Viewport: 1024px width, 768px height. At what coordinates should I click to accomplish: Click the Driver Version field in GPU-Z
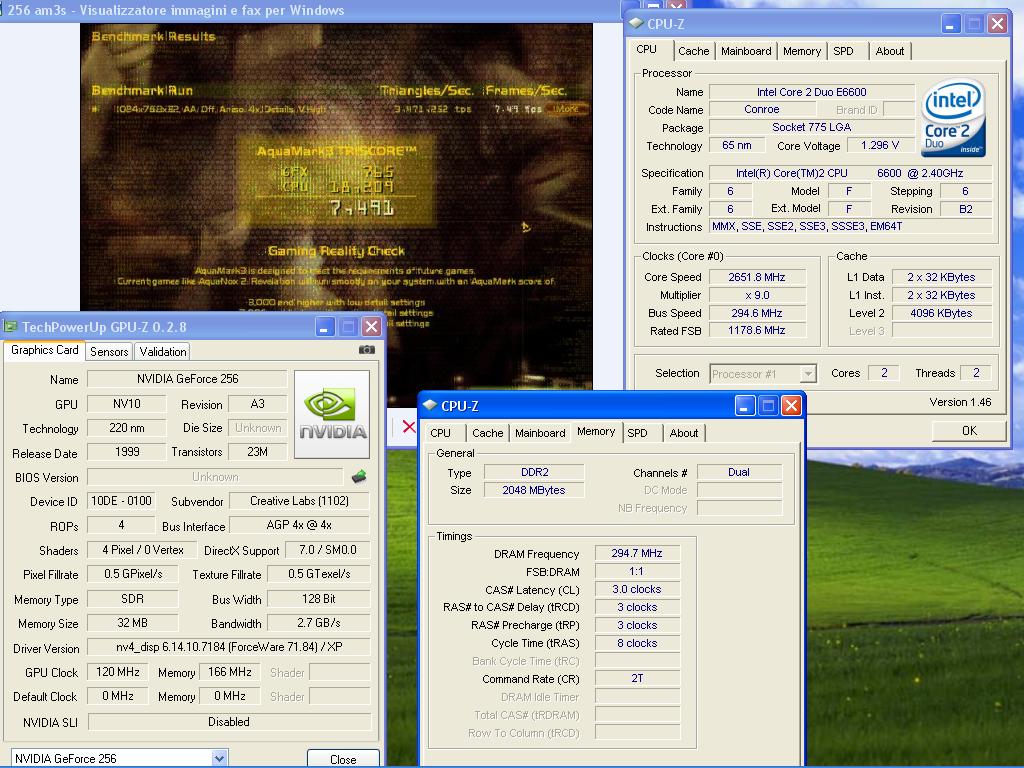point(229,647)
